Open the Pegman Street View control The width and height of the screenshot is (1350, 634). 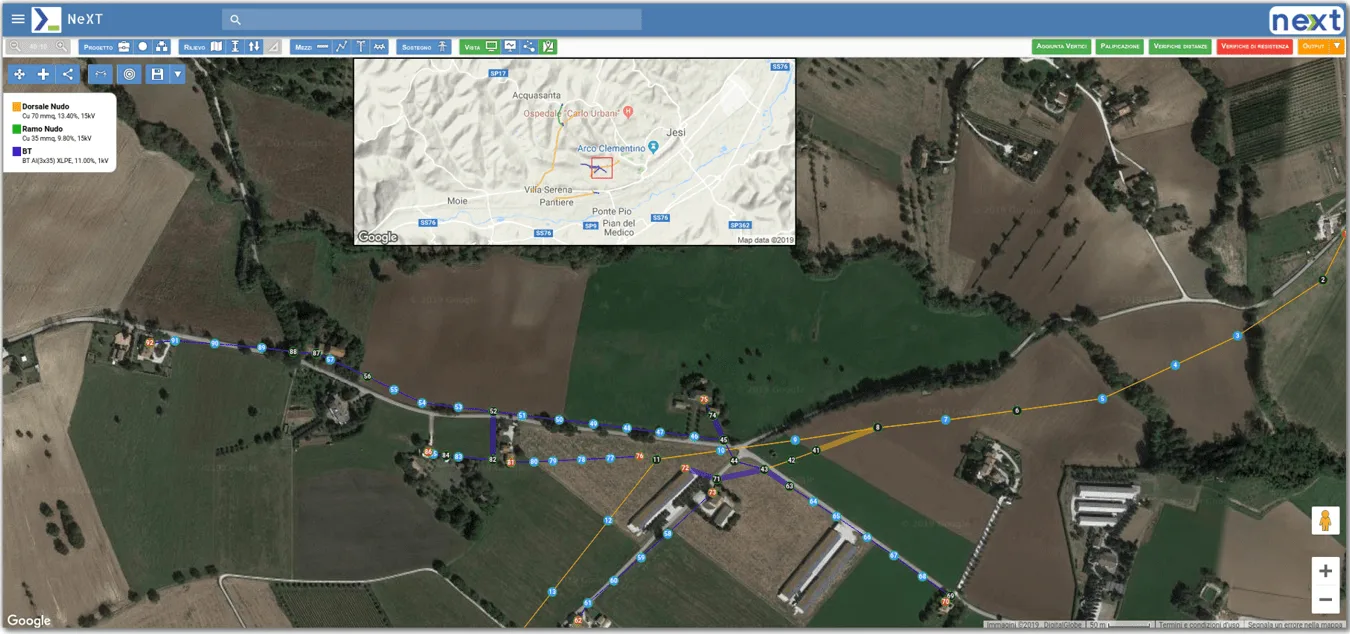[1325, 521]
